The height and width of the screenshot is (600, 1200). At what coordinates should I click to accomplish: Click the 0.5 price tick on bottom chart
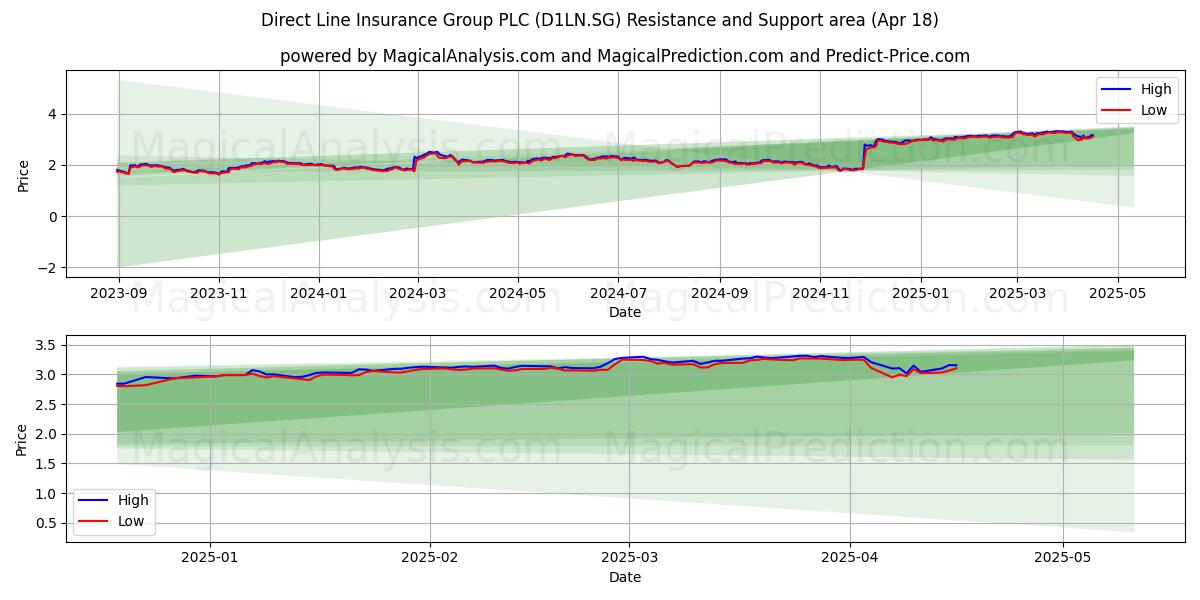coord(46,523)
